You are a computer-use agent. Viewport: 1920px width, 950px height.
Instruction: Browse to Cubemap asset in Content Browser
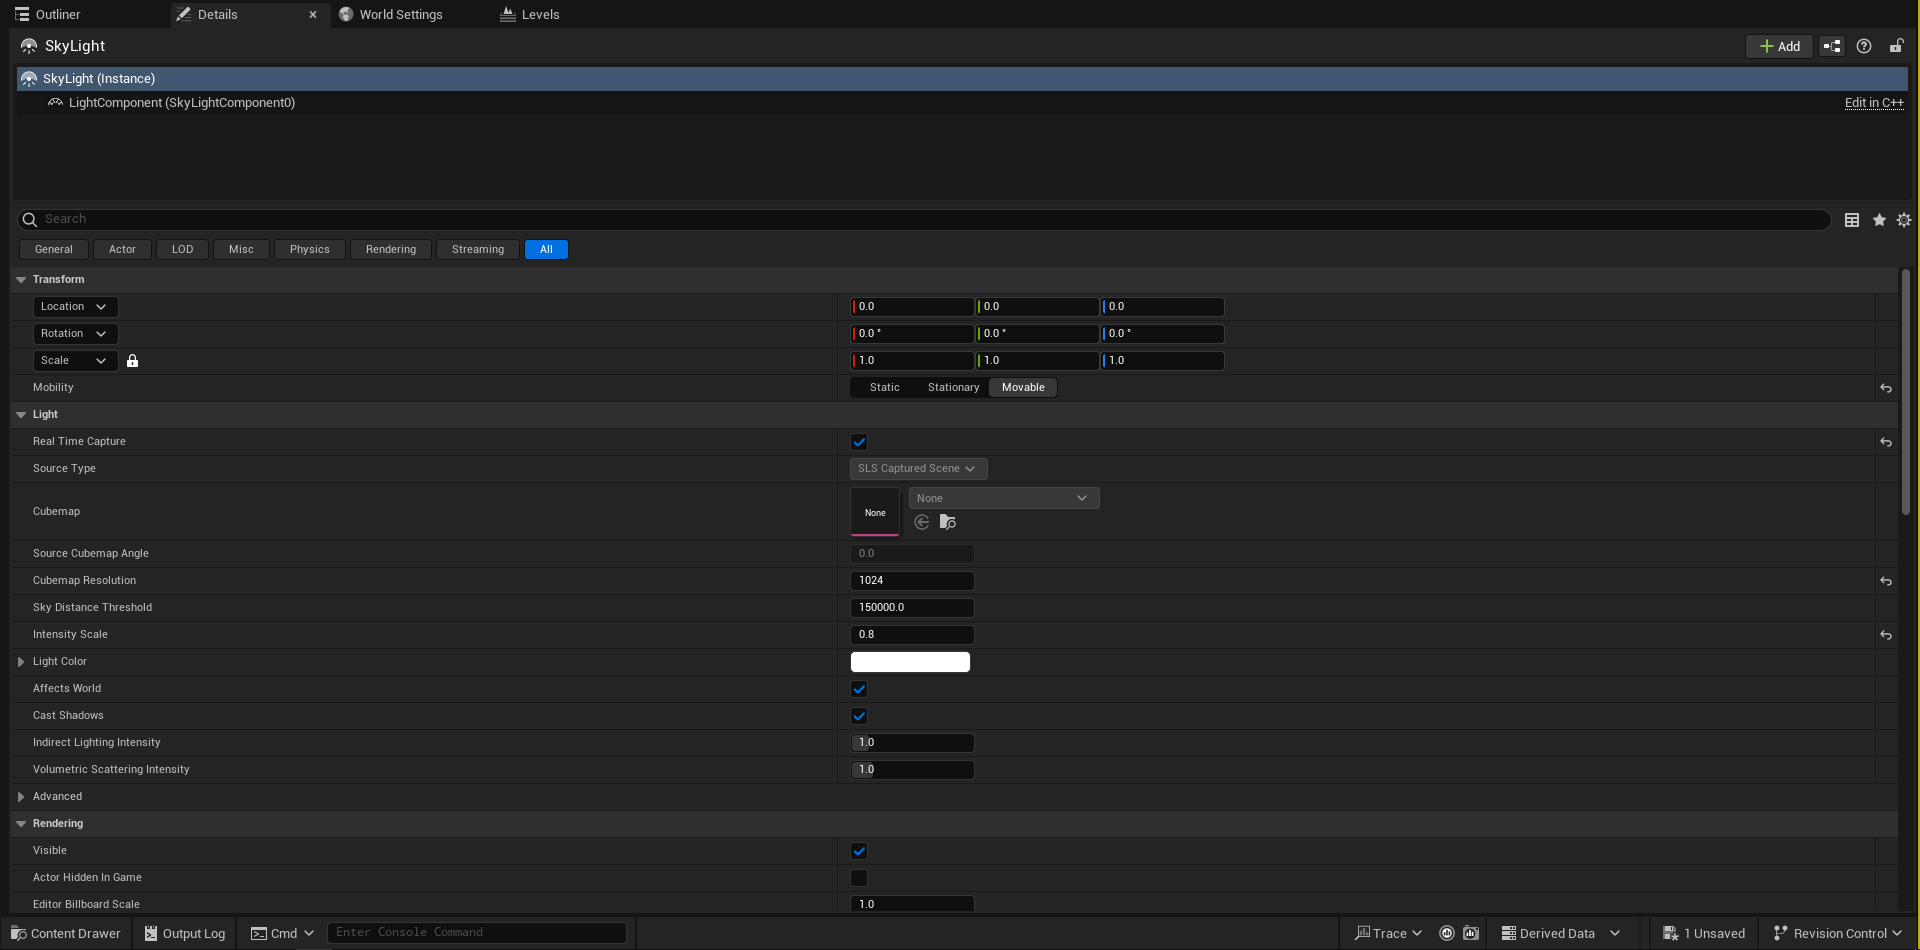(948, 522)
